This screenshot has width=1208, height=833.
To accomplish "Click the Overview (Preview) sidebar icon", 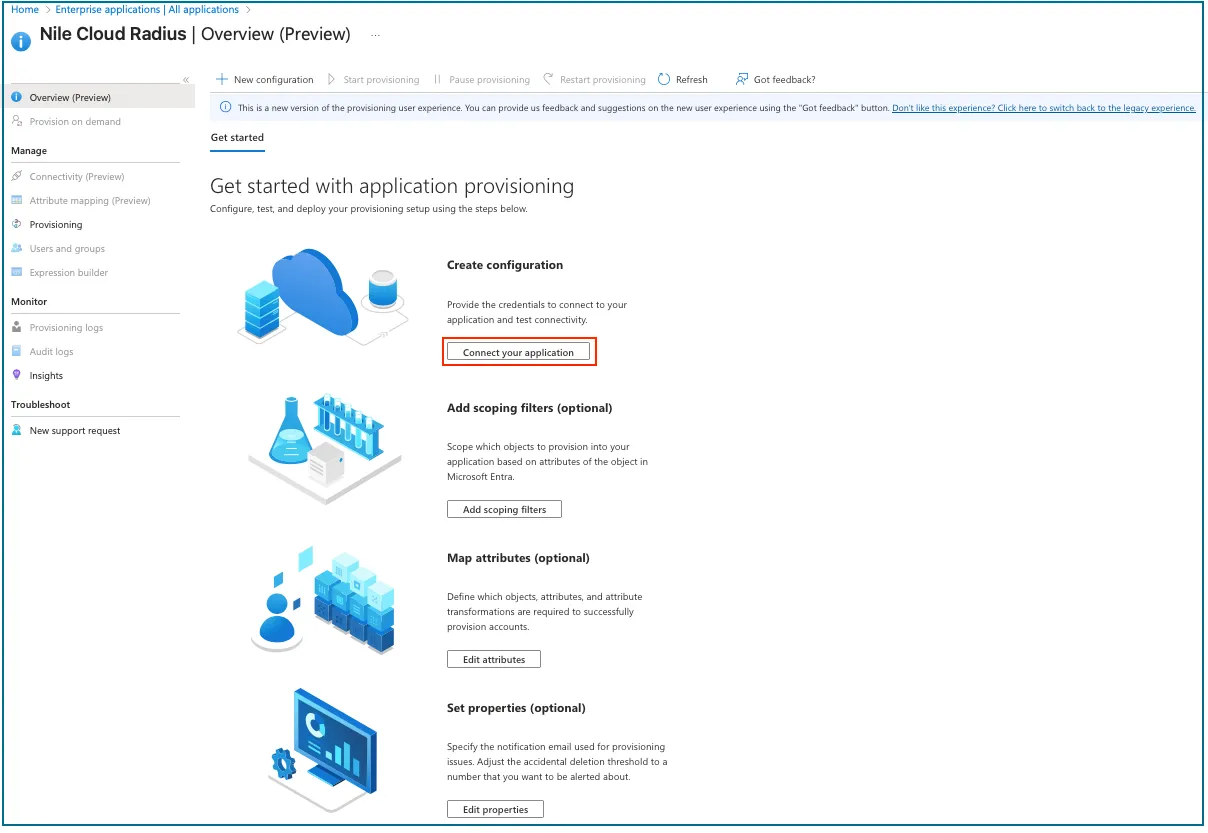I will pyautogui.click(x=17, y=97).
